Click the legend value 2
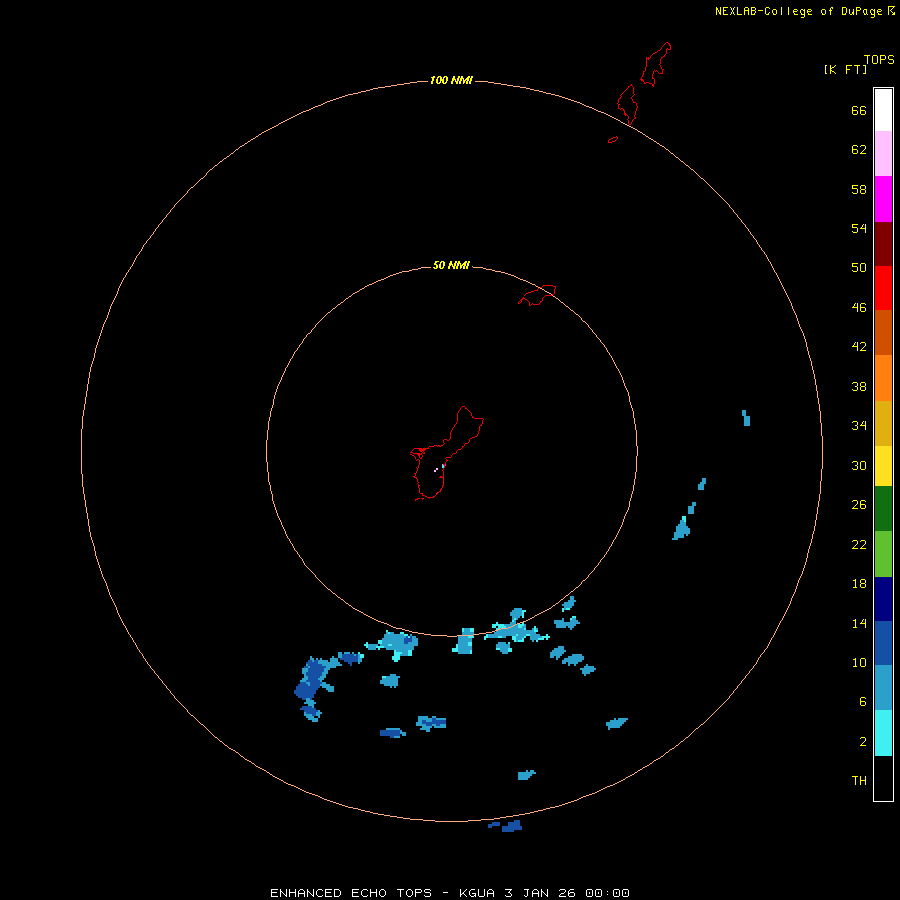 pos(862,742)
